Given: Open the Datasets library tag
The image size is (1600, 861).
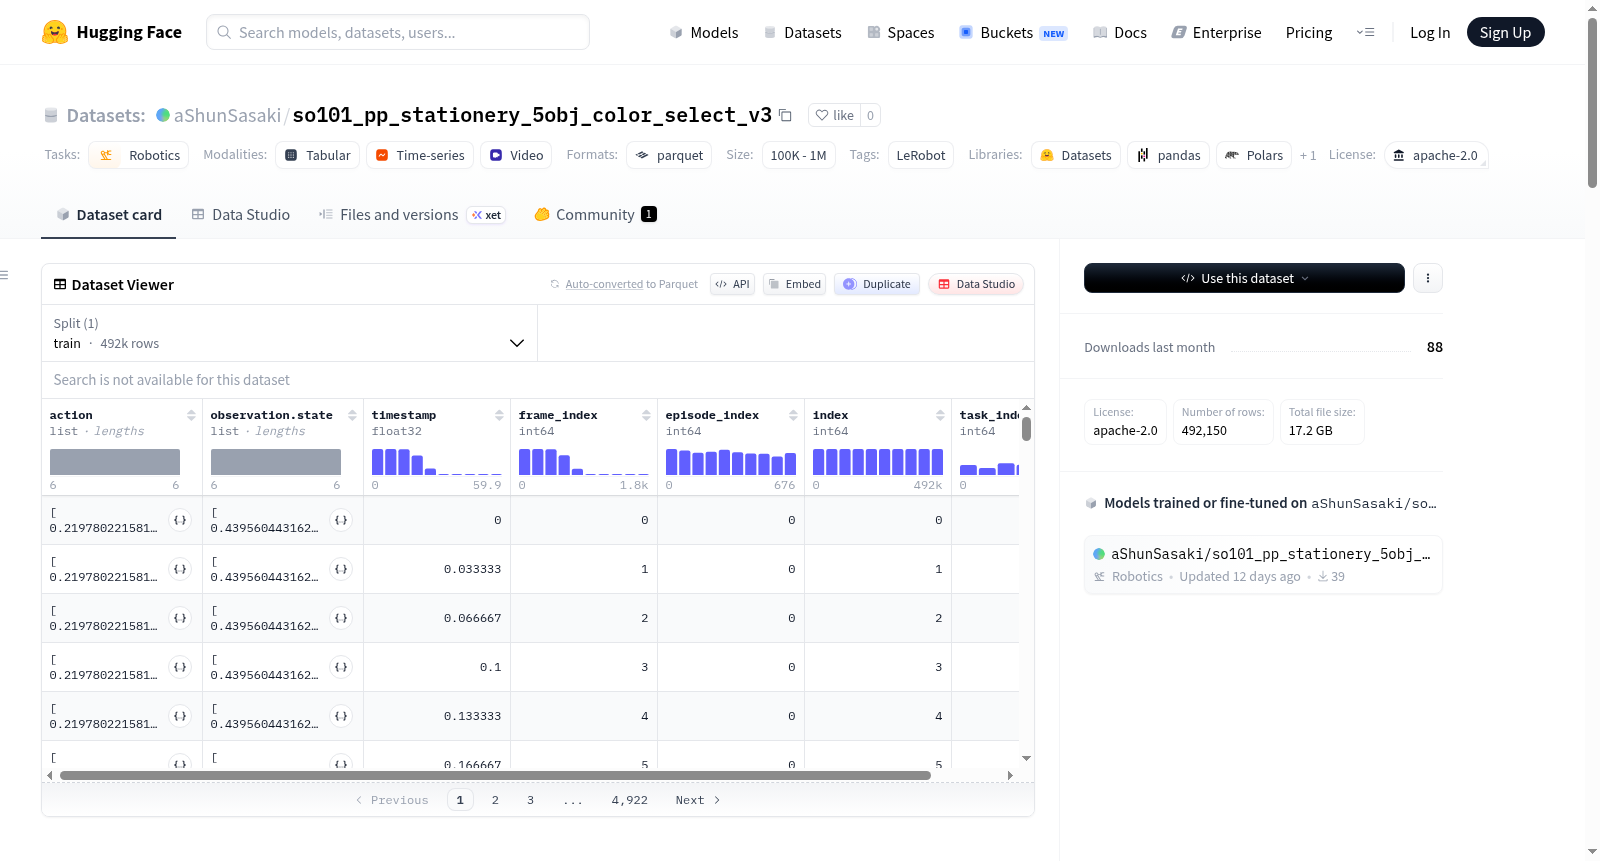Looking at the screenshot, I should click(x=1076, y=155).
